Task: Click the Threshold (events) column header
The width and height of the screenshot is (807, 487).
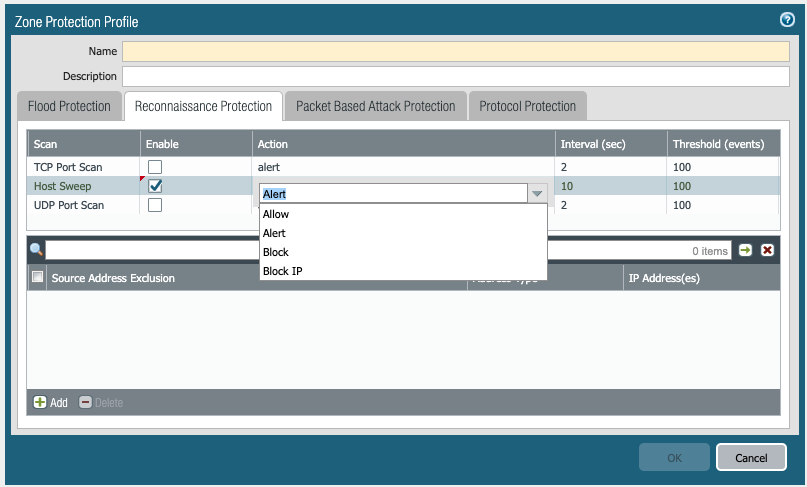Action: click(x=724, y=144)
